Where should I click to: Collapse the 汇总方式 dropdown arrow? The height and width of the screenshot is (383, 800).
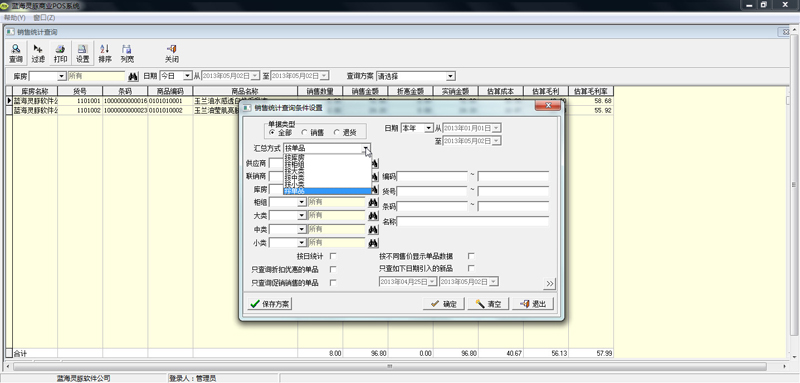[x=366, y=148]
